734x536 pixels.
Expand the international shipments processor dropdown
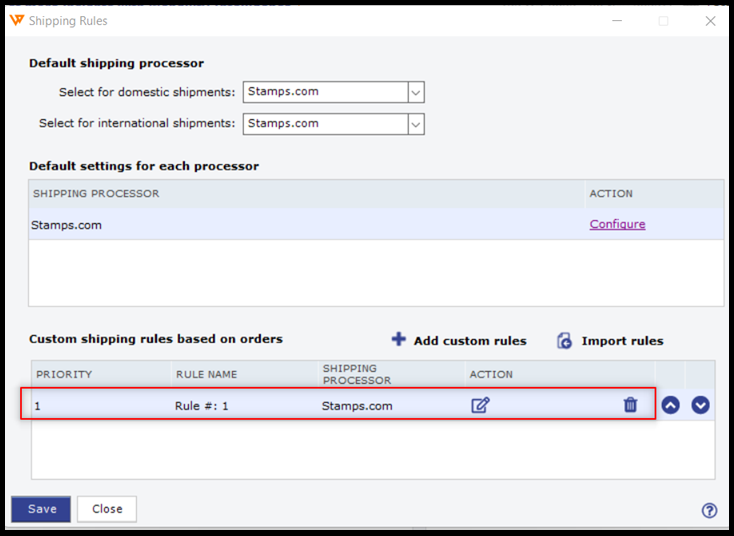(x=416, y=124)
